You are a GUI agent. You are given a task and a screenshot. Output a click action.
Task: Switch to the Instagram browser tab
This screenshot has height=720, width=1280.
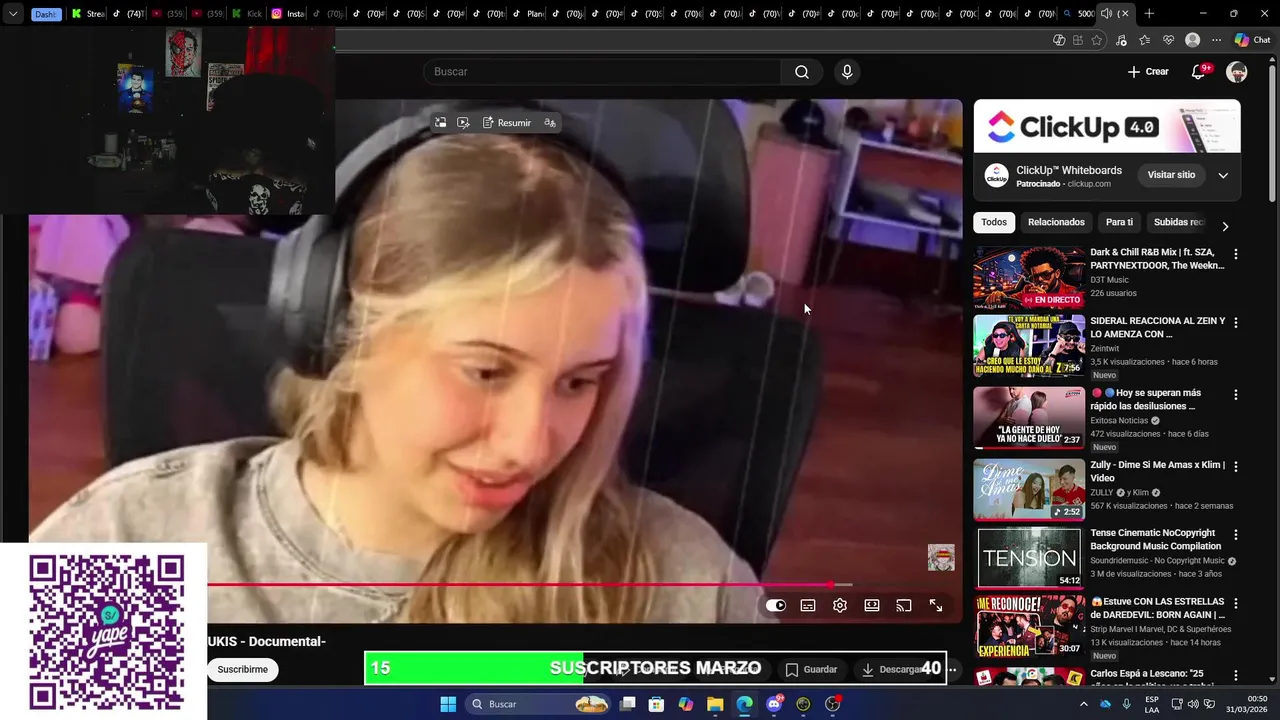[x=289, y=14]
